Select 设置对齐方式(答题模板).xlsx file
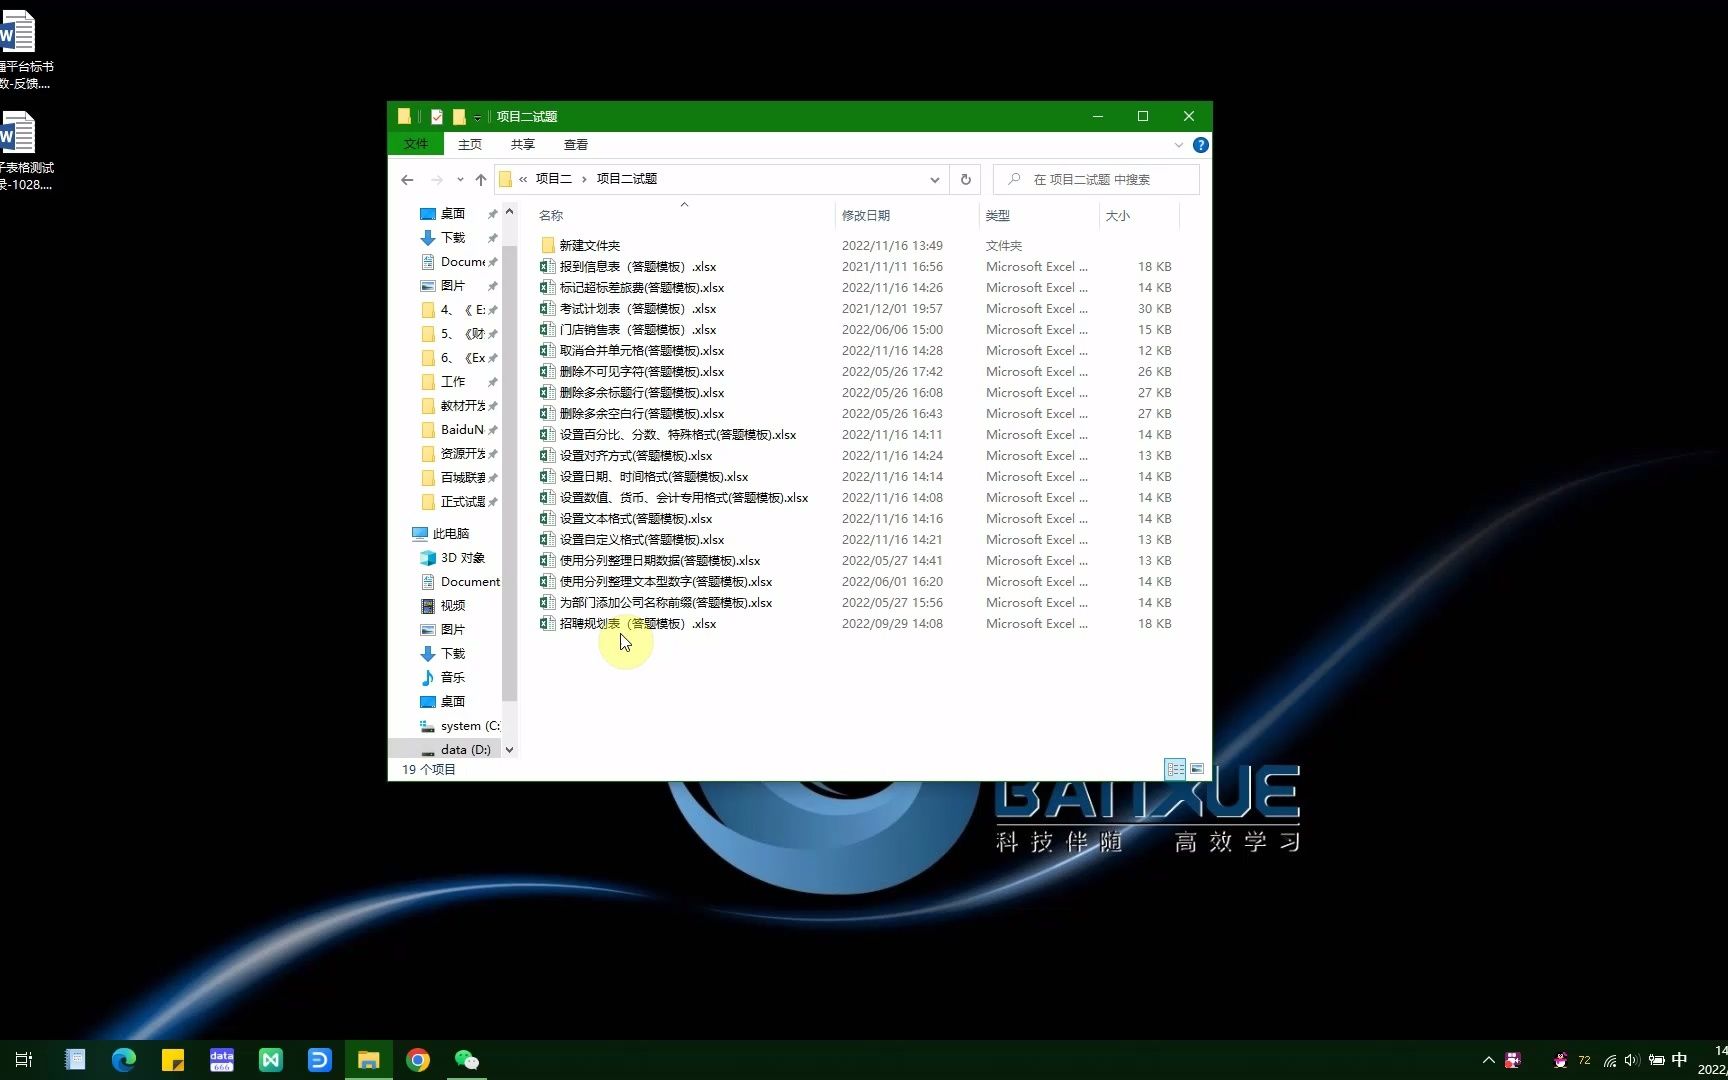The height and width of the screenshot is (1080, 1728). tap(636, 456)
